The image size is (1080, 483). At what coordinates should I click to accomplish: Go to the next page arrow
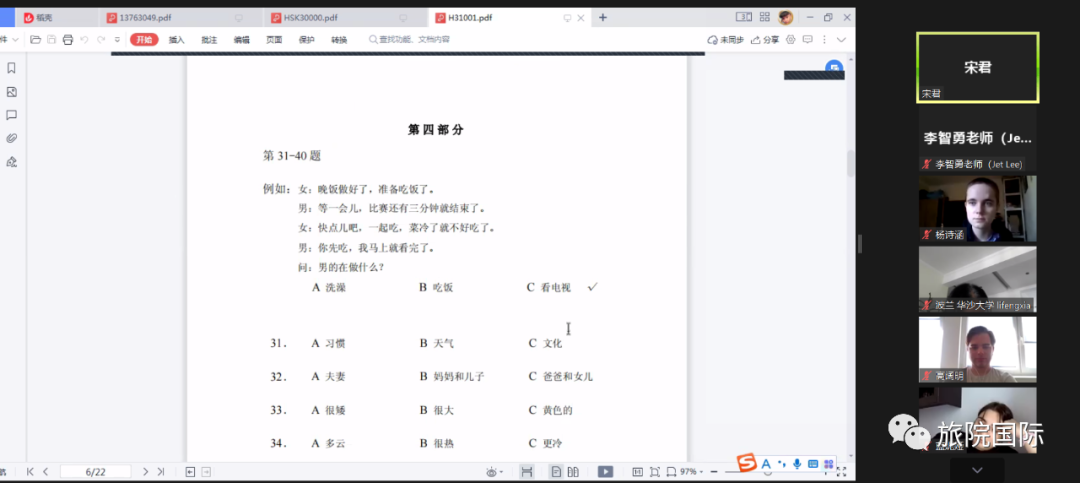point(145,471)
